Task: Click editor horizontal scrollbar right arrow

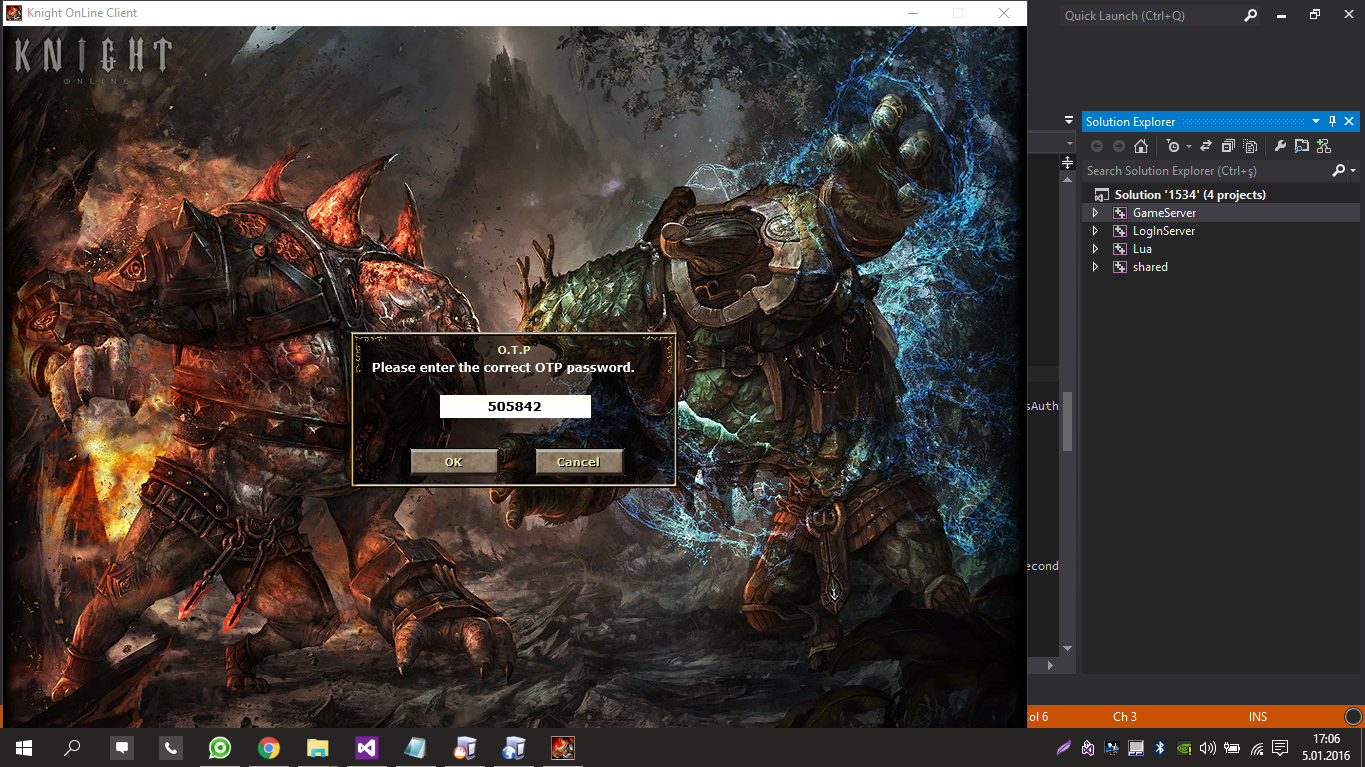Action: coord(1050,665)
